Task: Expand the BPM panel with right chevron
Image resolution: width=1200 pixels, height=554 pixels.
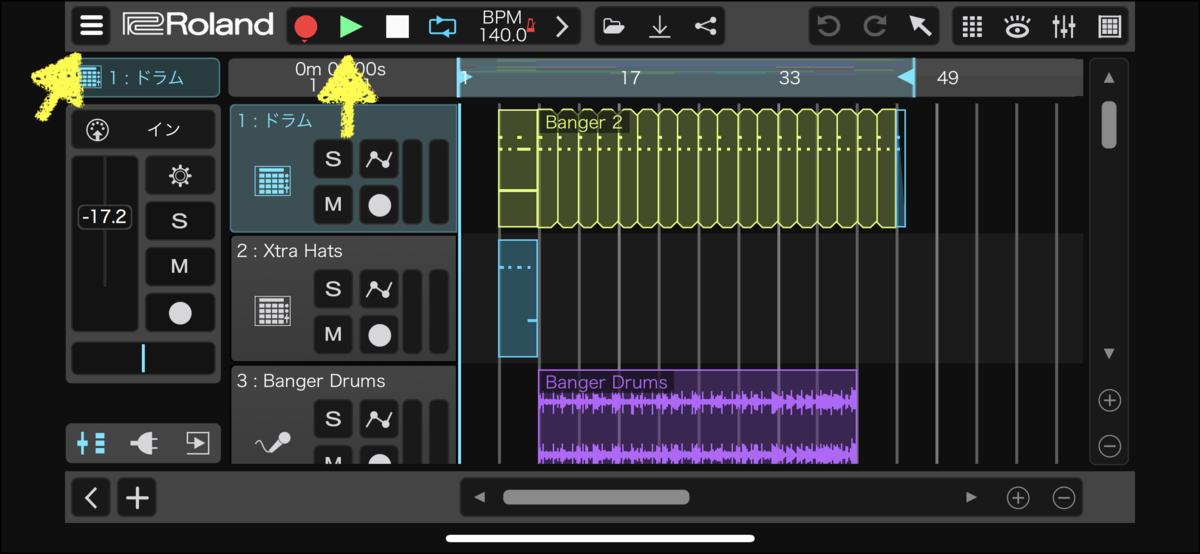Action: click(x=562, y=27)
